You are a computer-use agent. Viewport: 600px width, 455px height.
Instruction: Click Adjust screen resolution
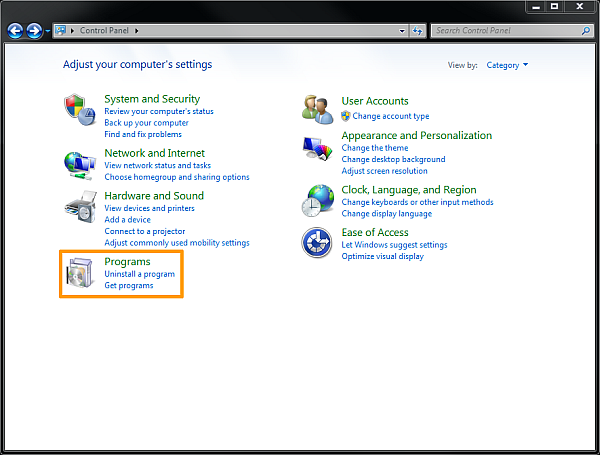(x=384, y=171)
